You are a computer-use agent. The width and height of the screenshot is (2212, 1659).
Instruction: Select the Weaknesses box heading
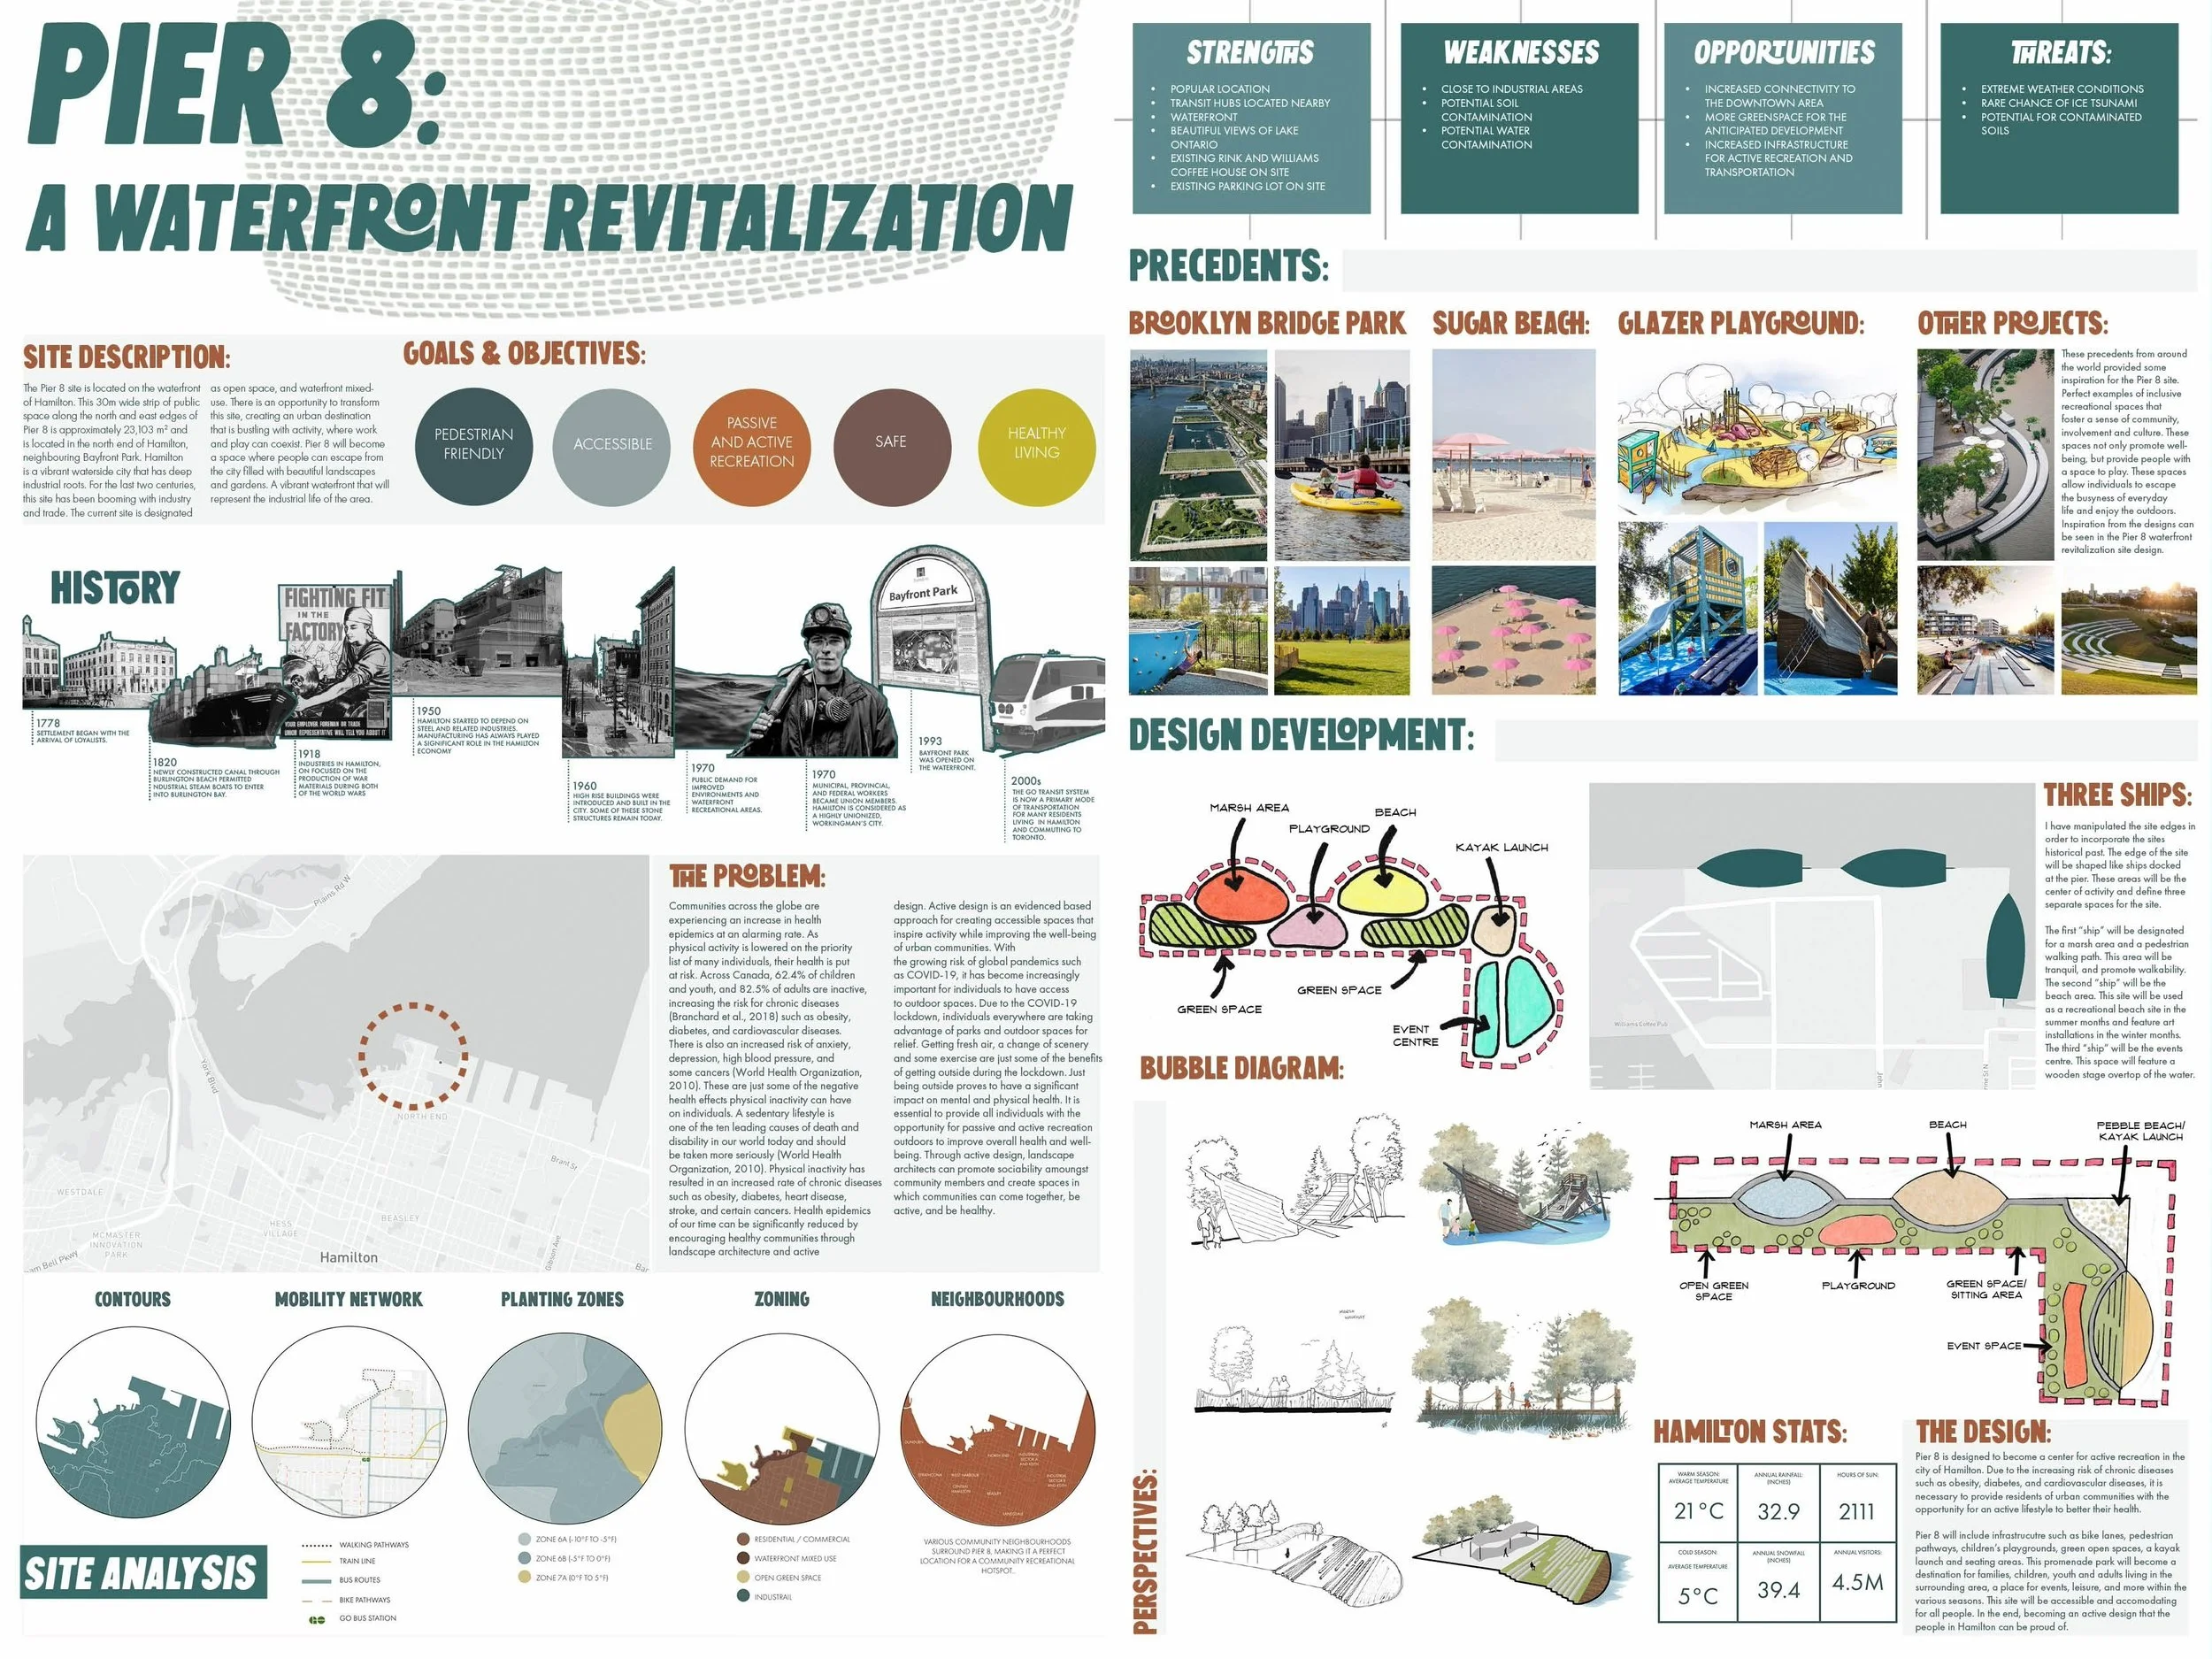click(1521, 53)
